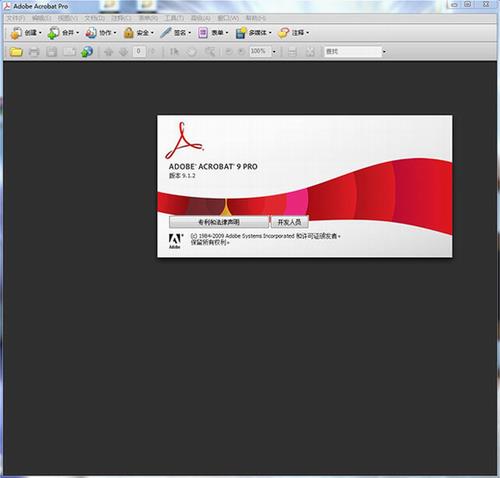This screenshot has width=500, height=478.
Task: Open the 高级(A) Advanced menu
Action: [x=201, y=18]
